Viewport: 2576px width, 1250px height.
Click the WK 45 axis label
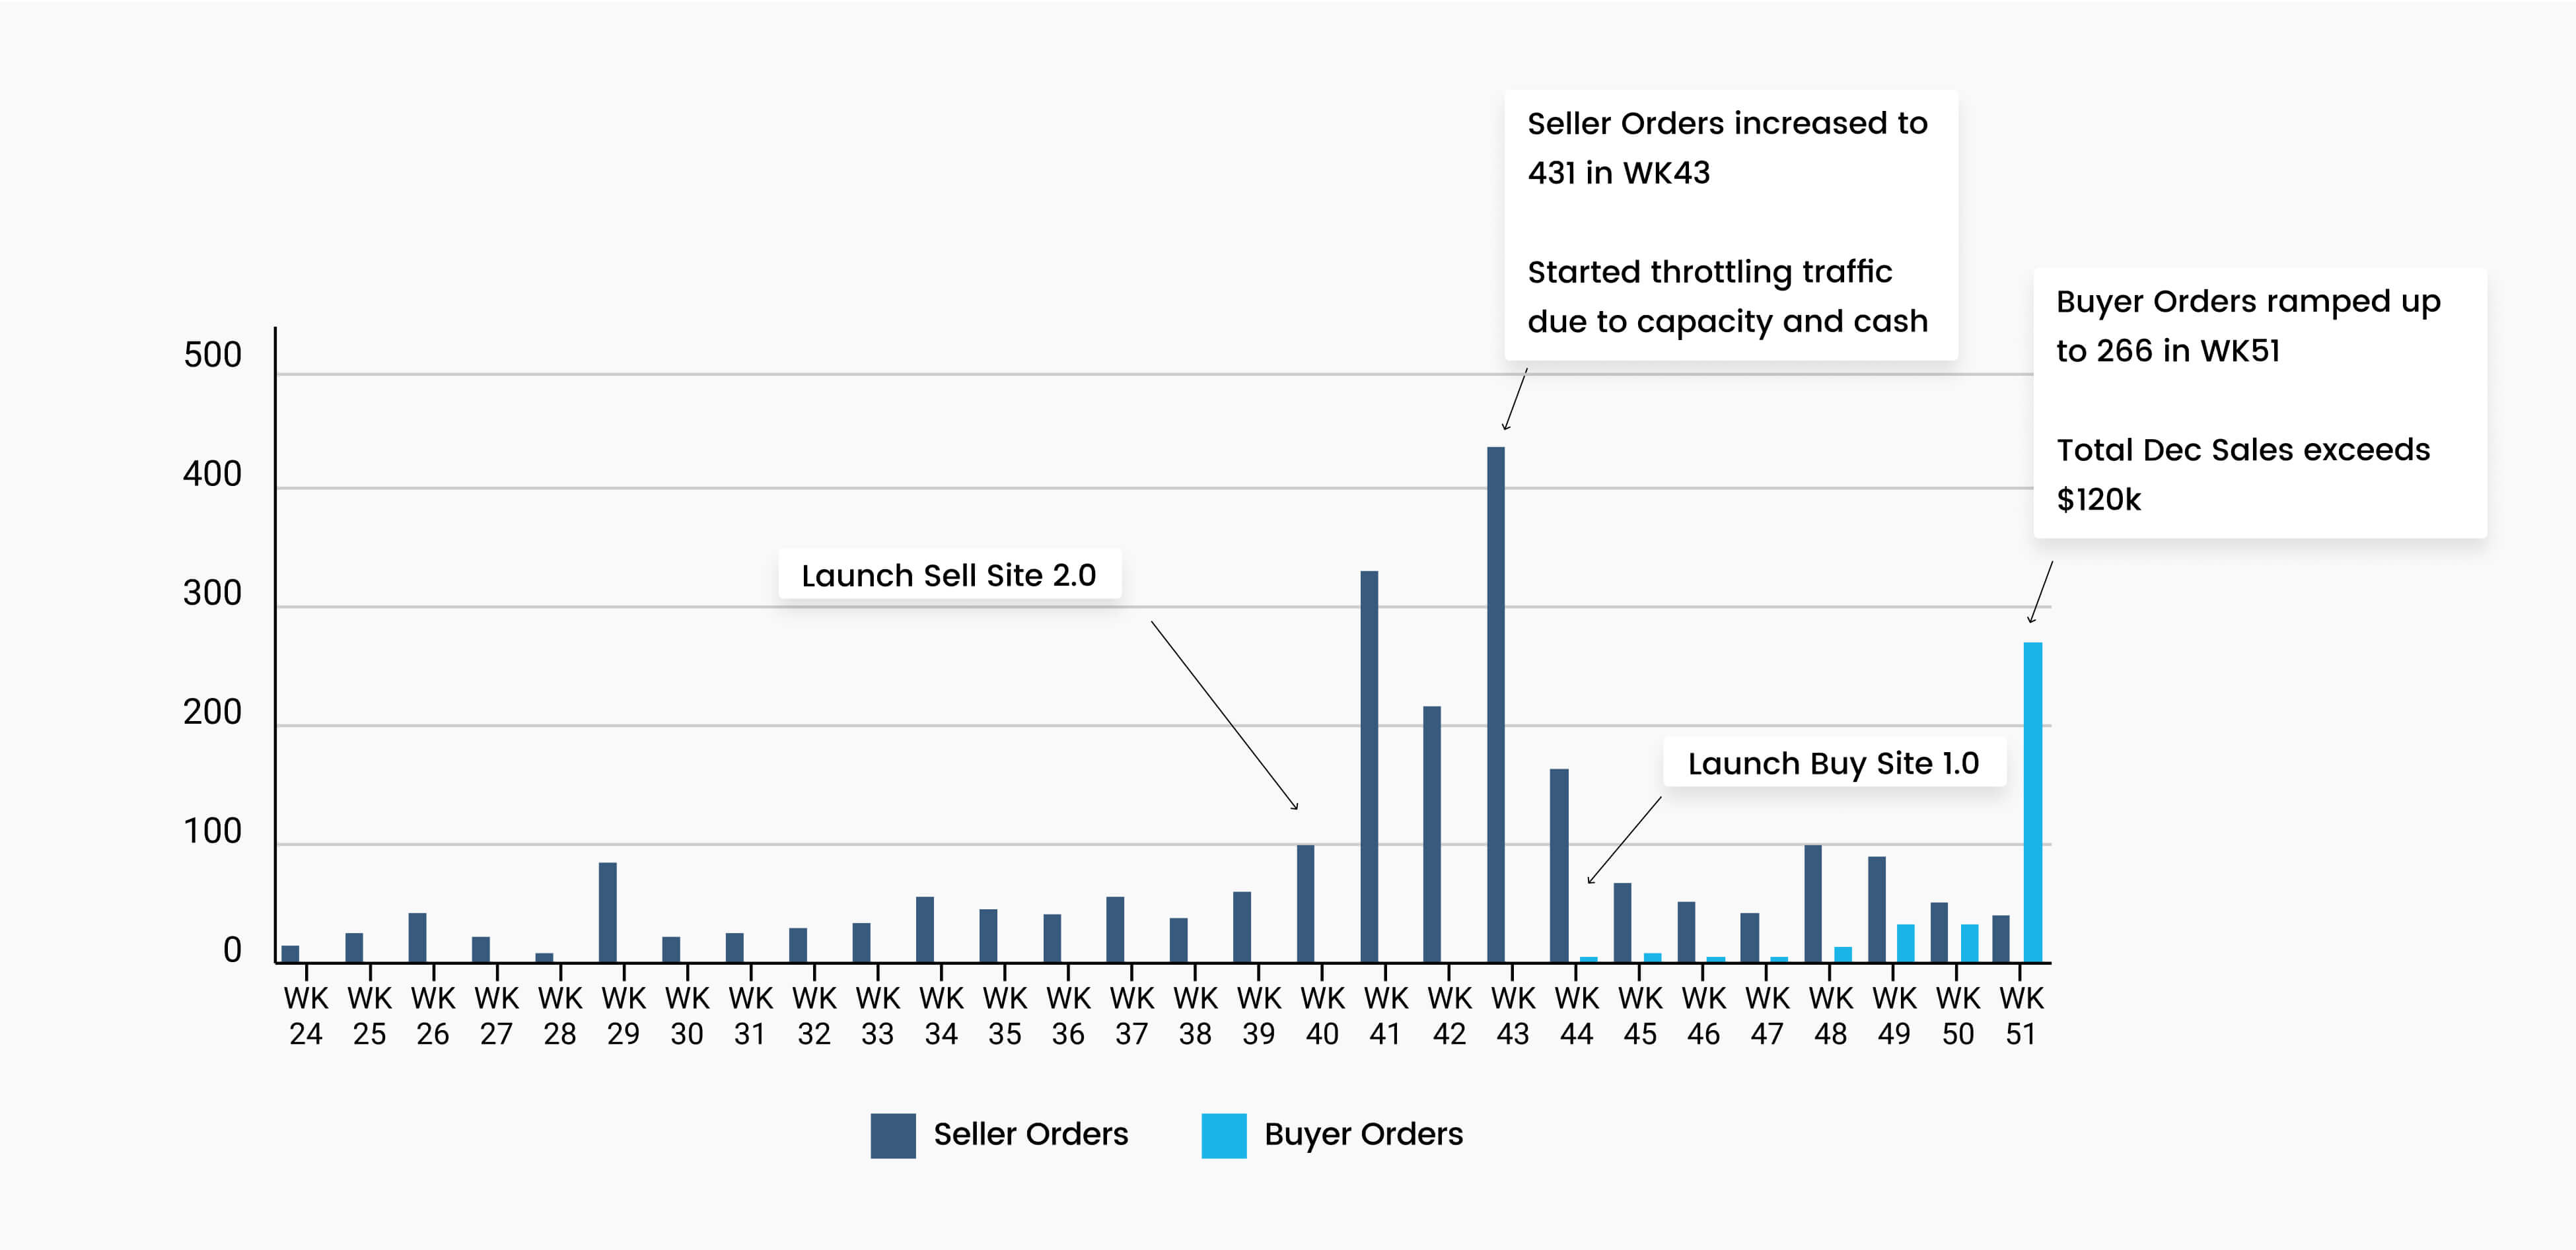[x=1640, y=1015]
